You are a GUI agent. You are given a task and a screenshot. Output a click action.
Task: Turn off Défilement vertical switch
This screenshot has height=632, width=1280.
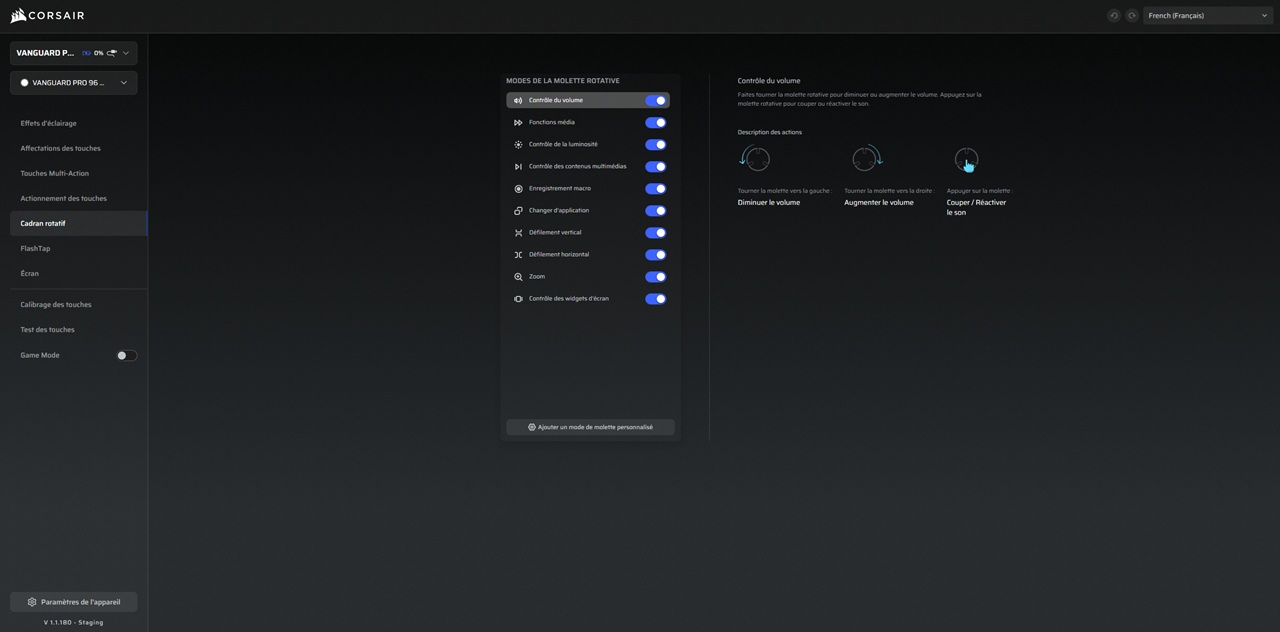(x=655, y=233)
